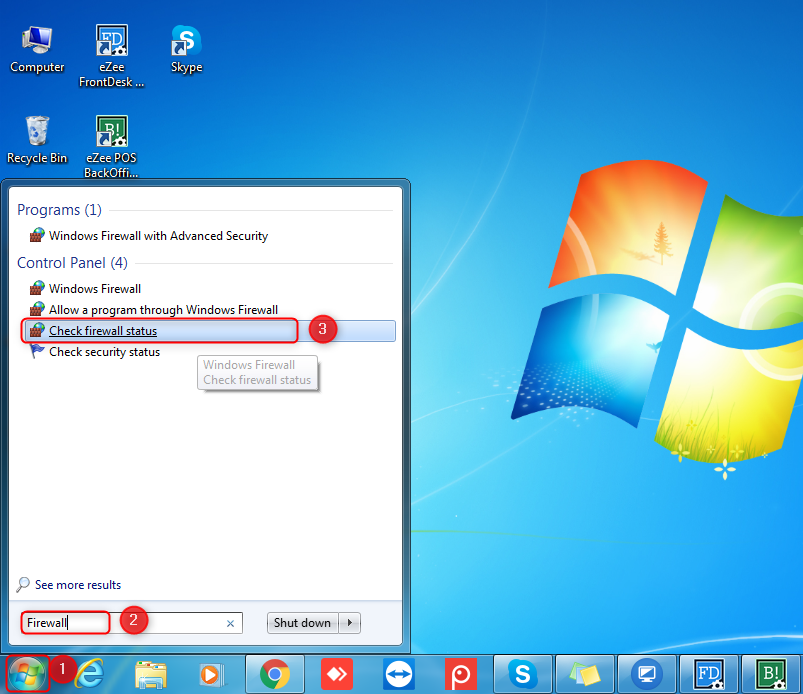Open eZee FrontDesk desktop shortcut

[112, 56]
